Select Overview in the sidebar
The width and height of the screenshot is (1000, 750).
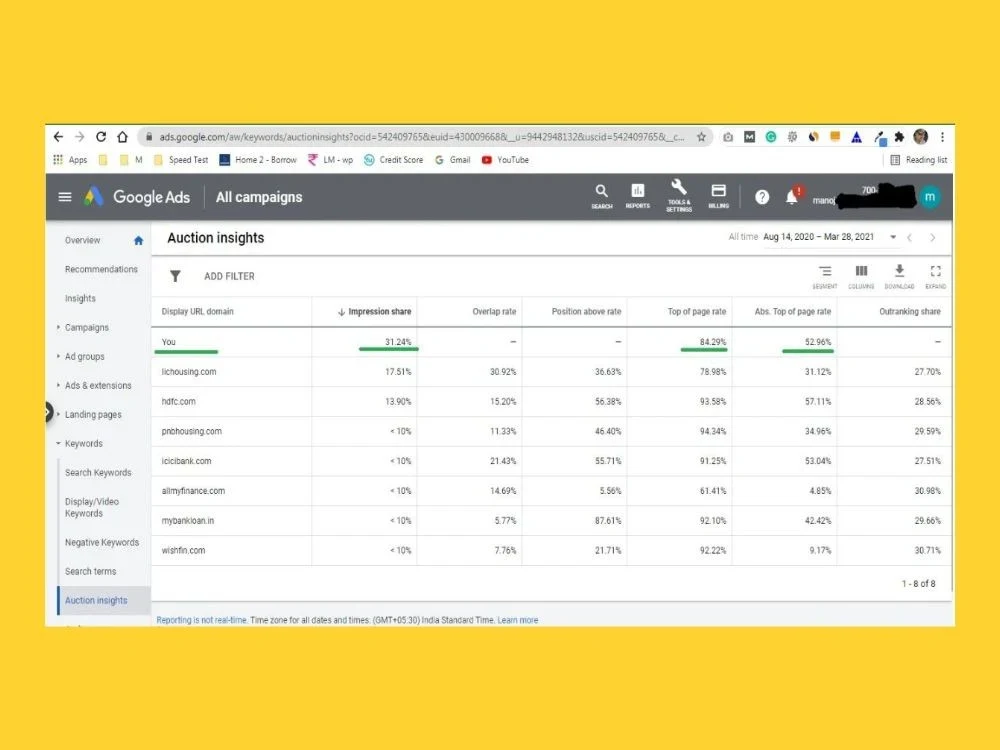(82, 240)
